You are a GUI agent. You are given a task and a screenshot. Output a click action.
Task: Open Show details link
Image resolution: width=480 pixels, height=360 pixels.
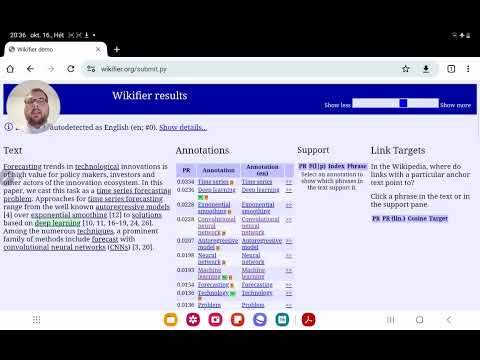click(x=183, y=127)
